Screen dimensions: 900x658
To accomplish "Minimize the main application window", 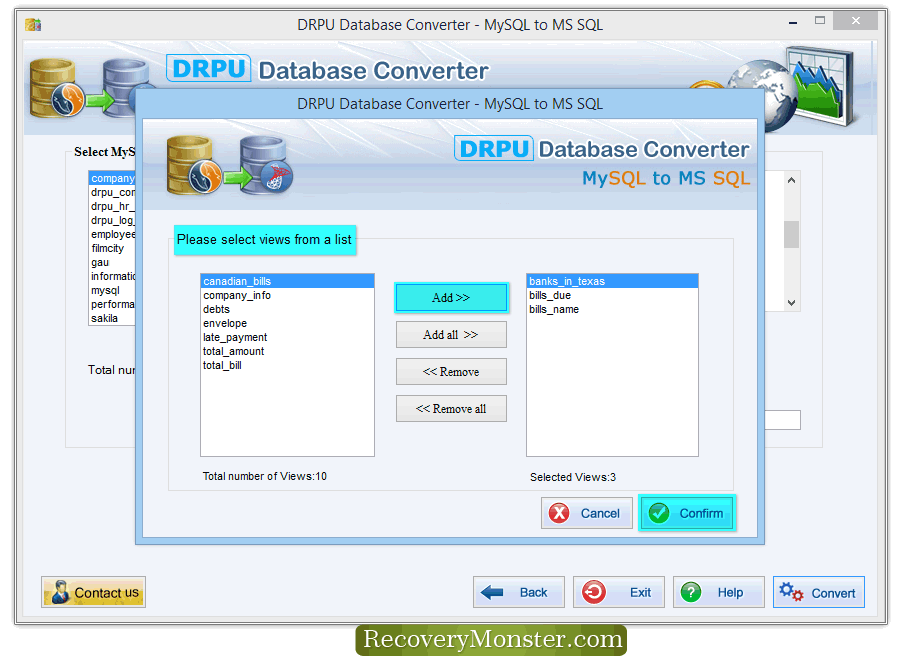I will pos(793,22).
